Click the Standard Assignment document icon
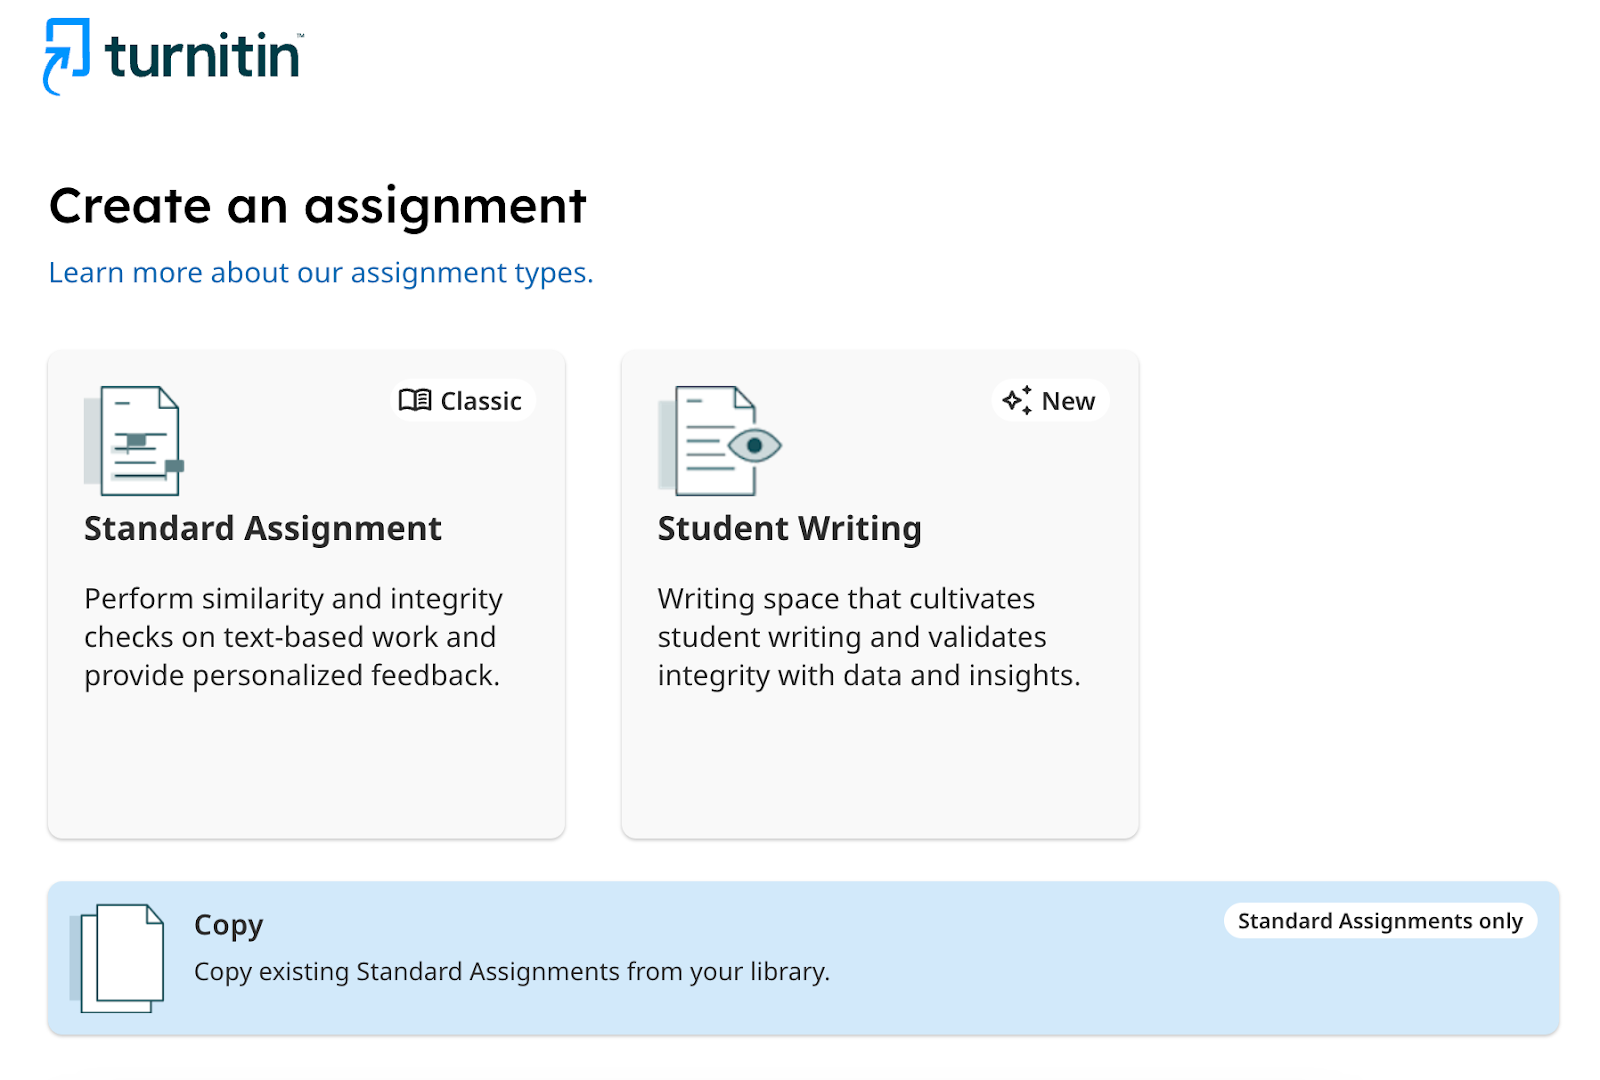 [133, 441]
